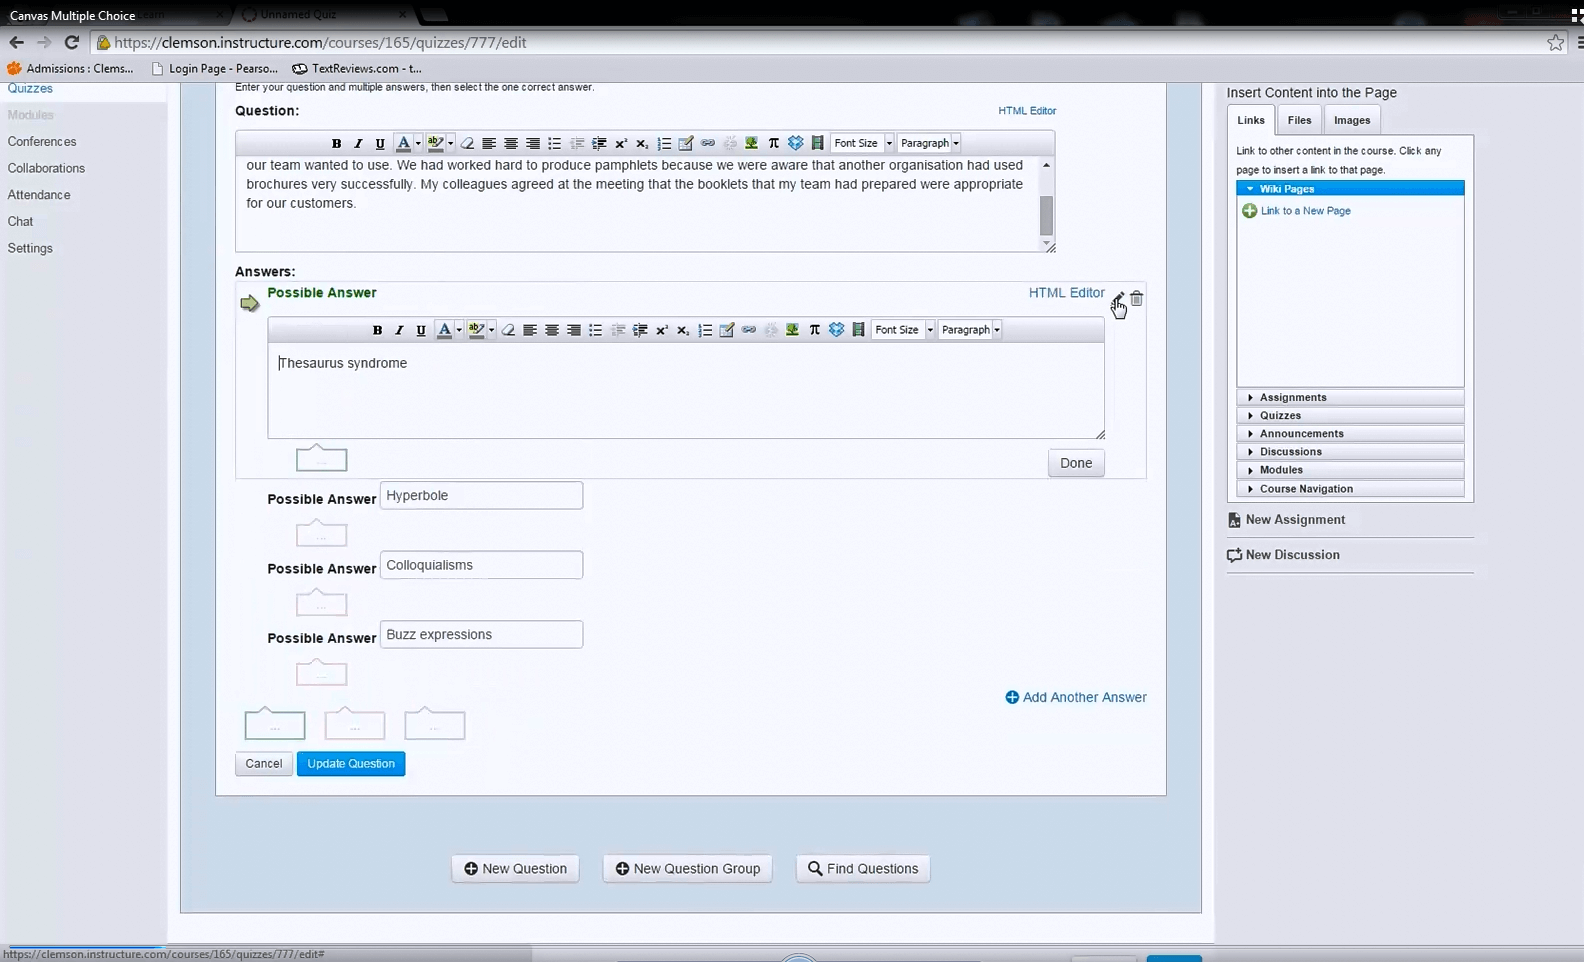Embed an image in the Possible Answer editor
The height and width of the screenshot is (962, 1584).
click(x=792, y=330)
